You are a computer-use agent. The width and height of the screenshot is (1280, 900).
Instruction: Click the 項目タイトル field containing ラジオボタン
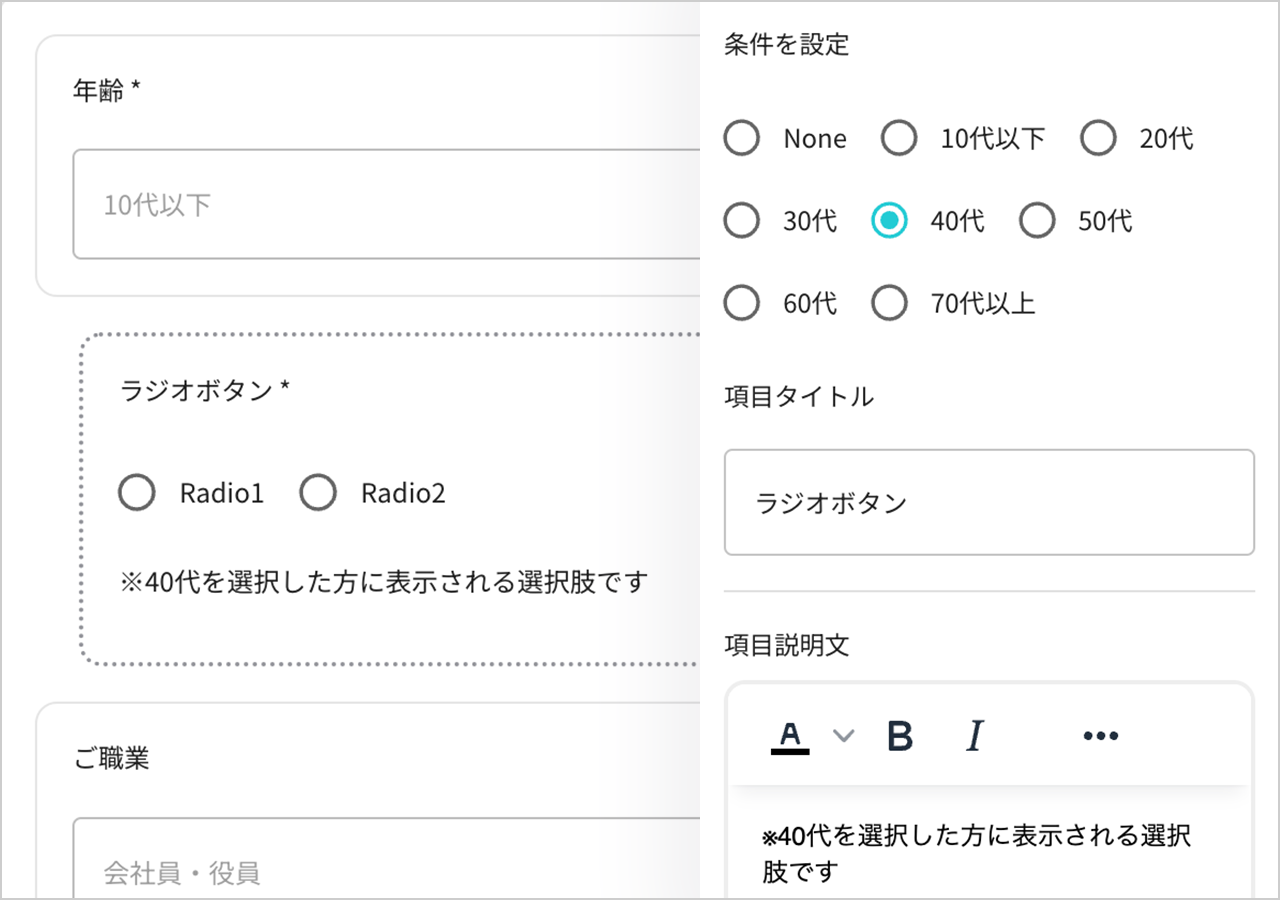click(988, 503)
